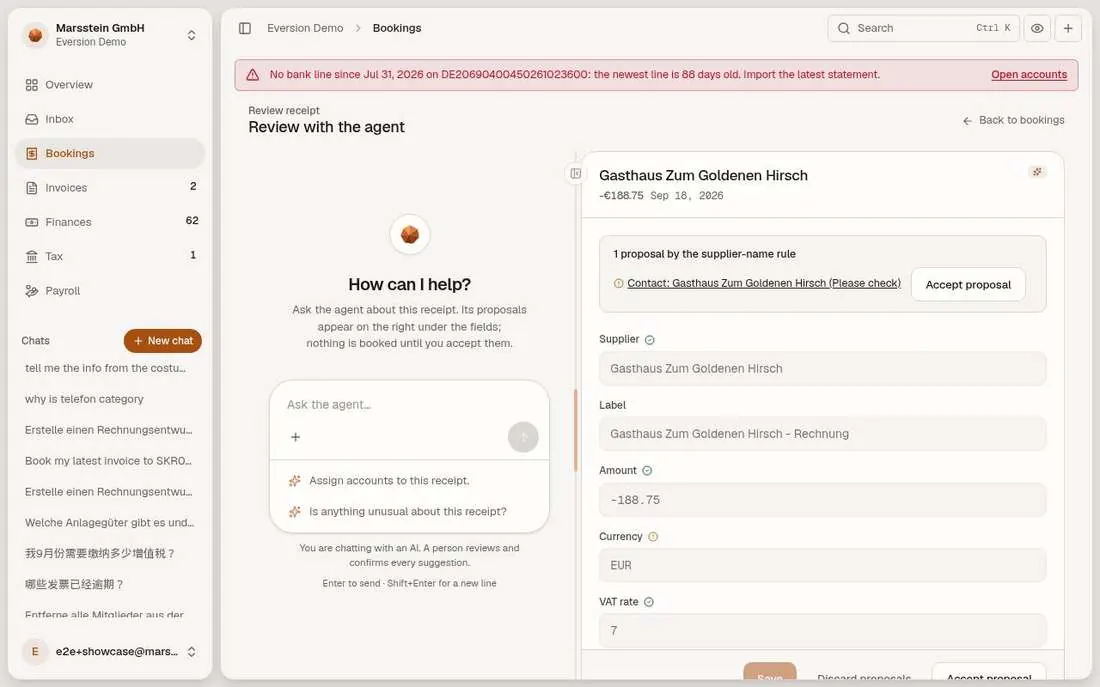The height and width of the screenshot is (687, 1100).
Task: Click the plus attachment icon in chat box
Action: (295, 437)
